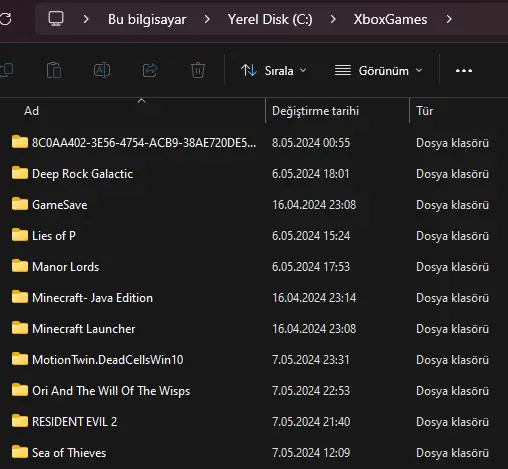This screenshot has width=508, height=469.
Task: Select the GameSave folder name
Action: coord(60,205)
